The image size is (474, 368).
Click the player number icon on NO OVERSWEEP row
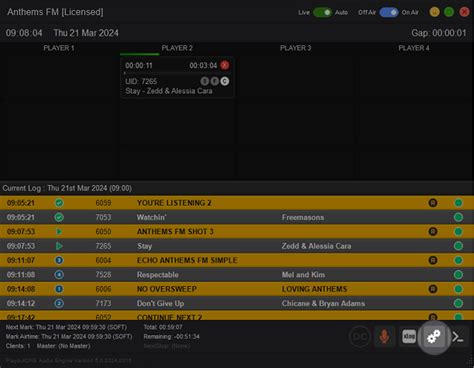(x=59, y=289)
